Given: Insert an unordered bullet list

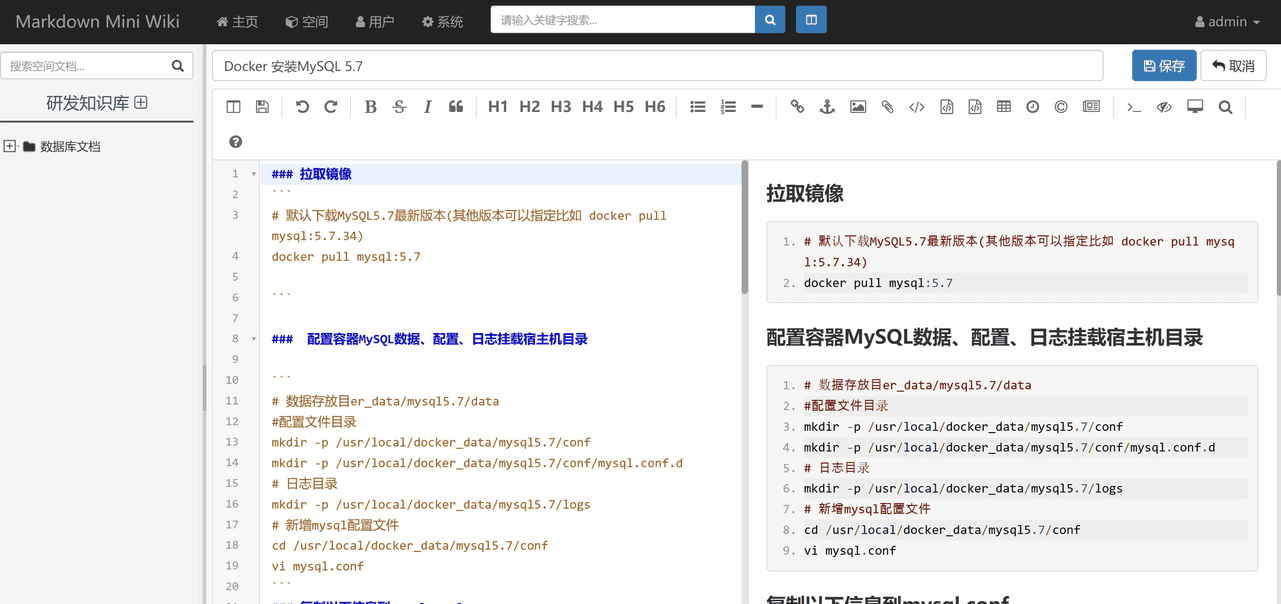Looking at the screenshot, I should point(698,107).
